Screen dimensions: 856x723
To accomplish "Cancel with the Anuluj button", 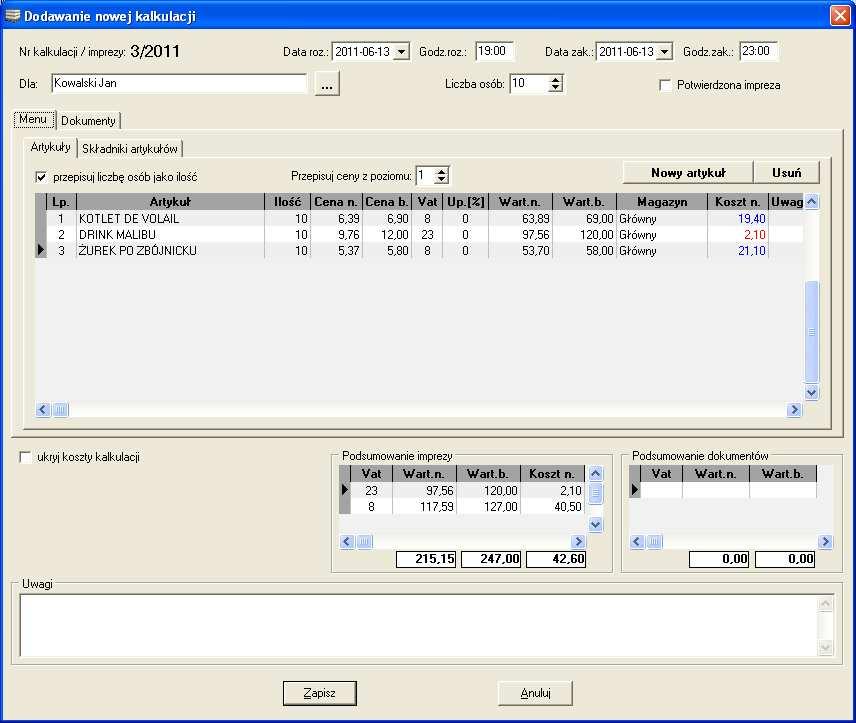I will point(536,694).
